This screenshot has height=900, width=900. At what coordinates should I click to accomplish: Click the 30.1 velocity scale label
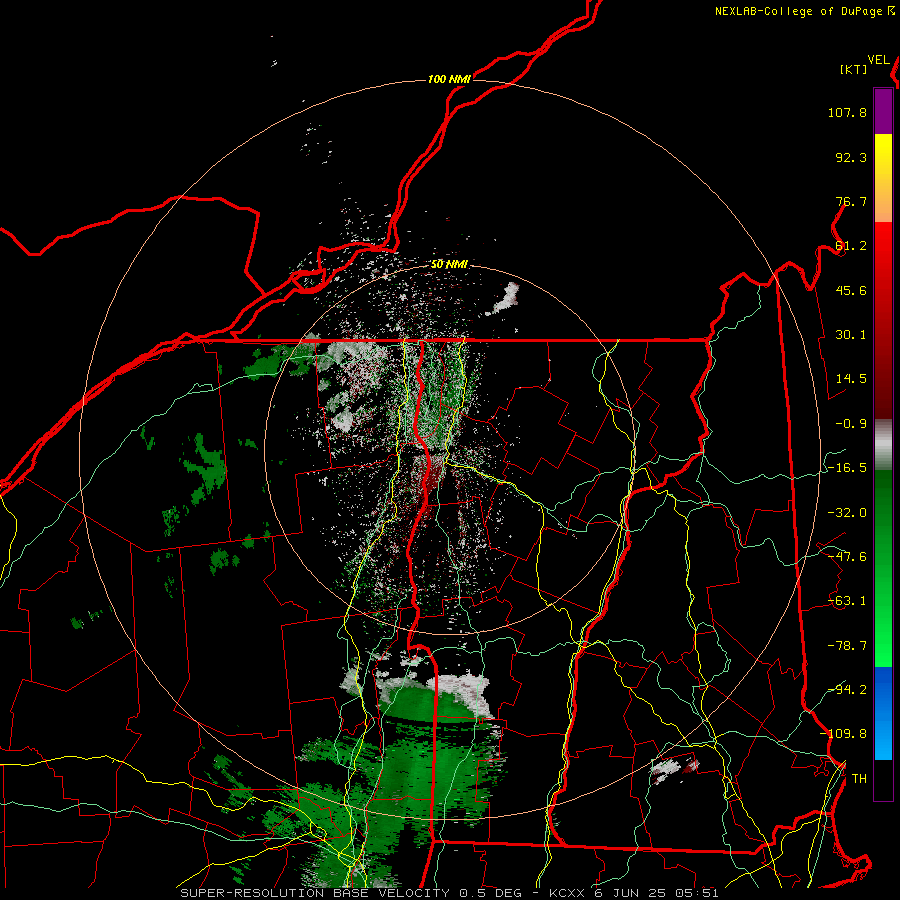tap(851, 335)
